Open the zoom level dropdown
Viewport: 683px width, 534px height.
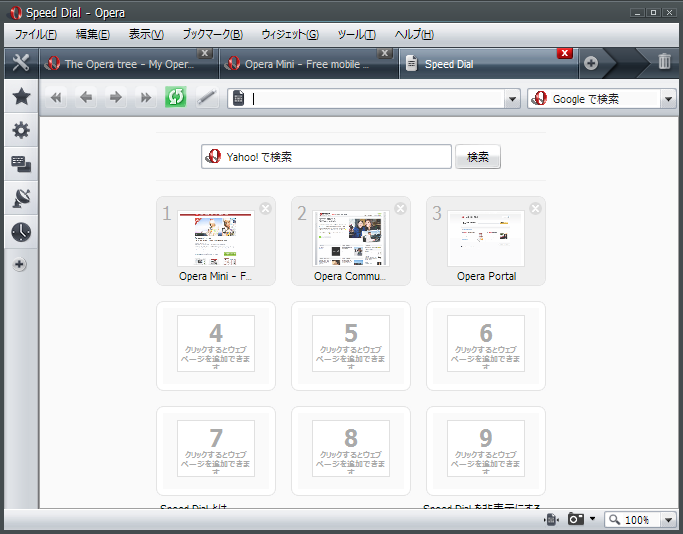(x=668, y=520)
